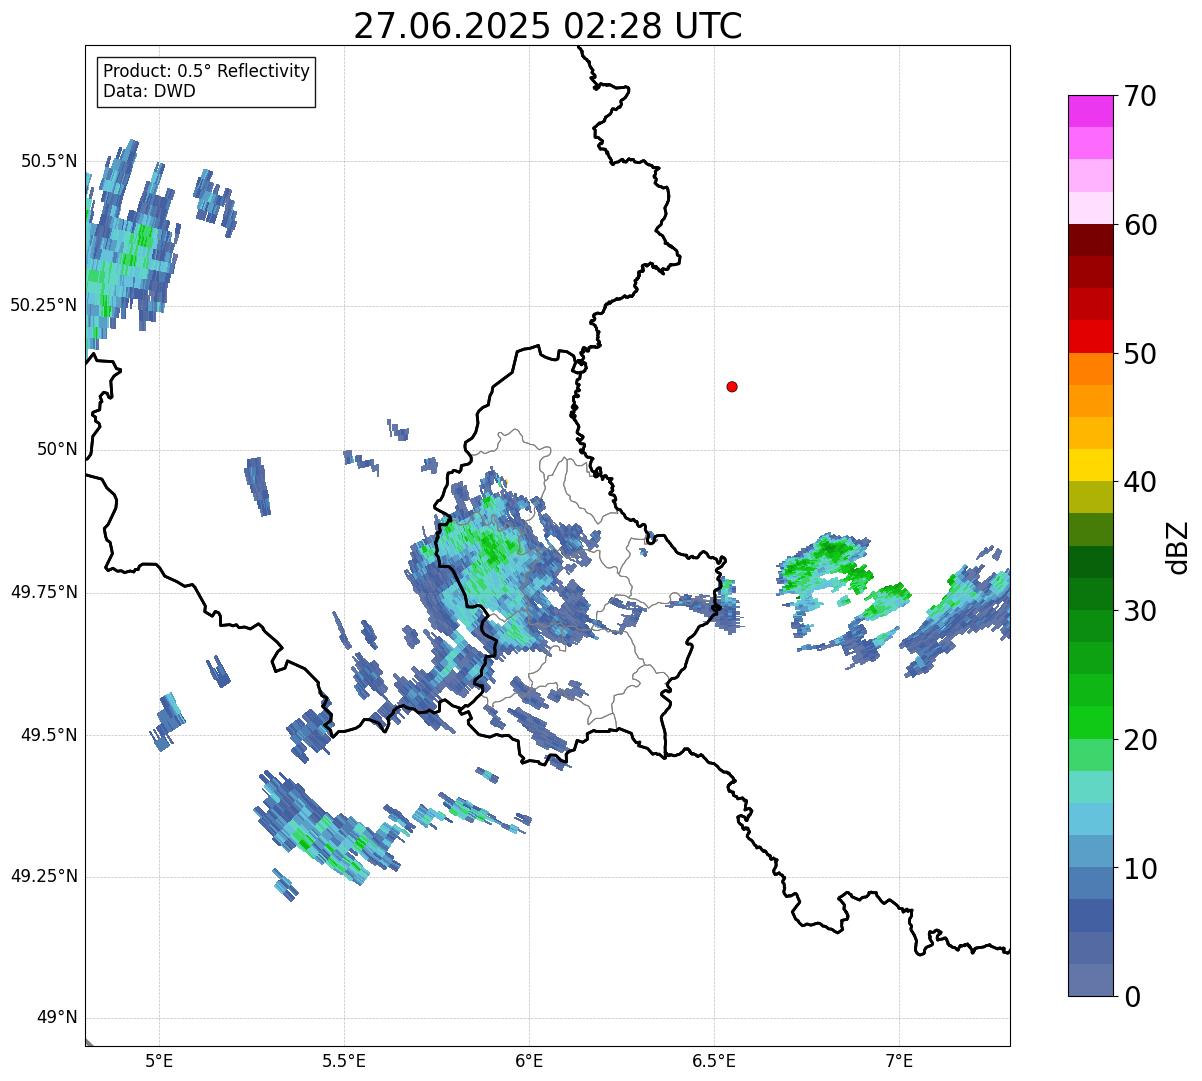Click the longitude label "7°E"
1202x1081 pixels.
pos(899,1060)
